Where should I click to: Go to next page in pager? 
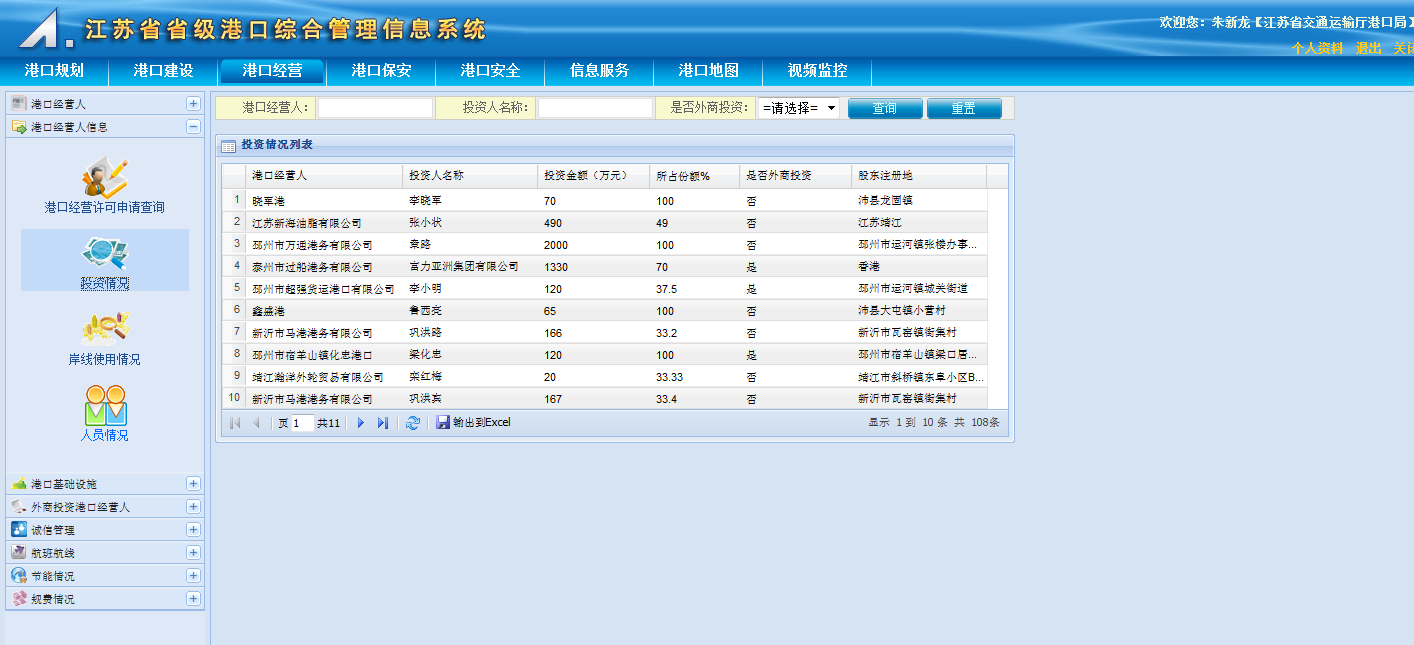click(361, 423)
